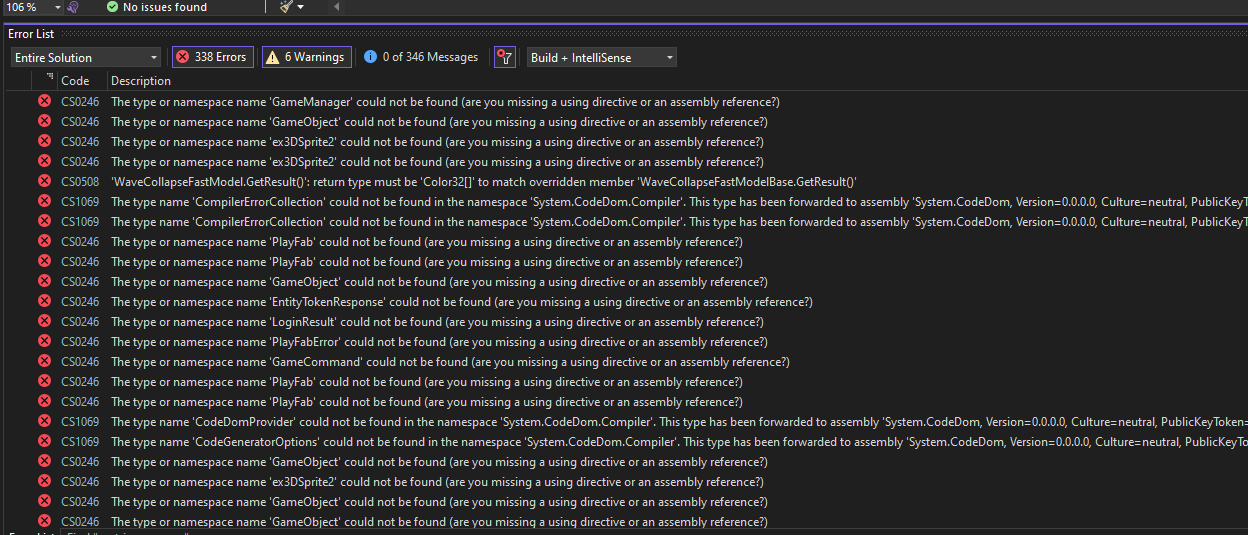Sort errors by the Code column header
Screen dimensions: 1248x535
click(75, 81)
